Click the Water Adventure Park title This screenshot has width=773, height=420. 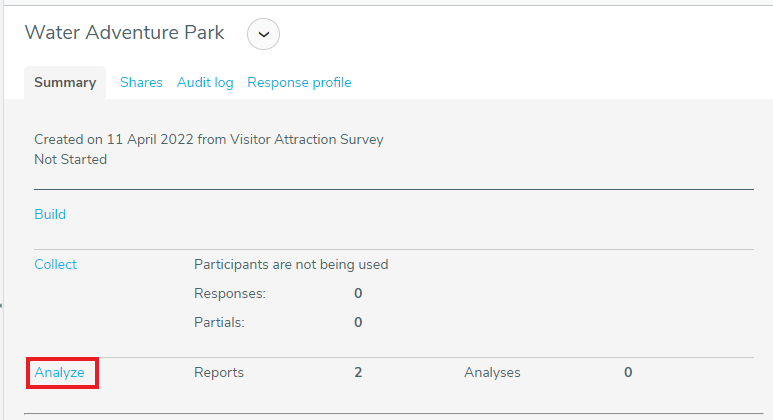click(124, 33)
